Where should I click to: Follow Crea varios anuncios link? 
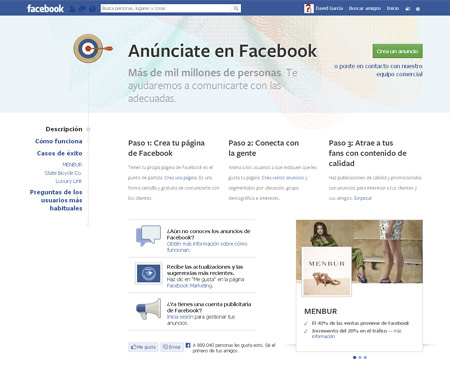tap(283, 178)
